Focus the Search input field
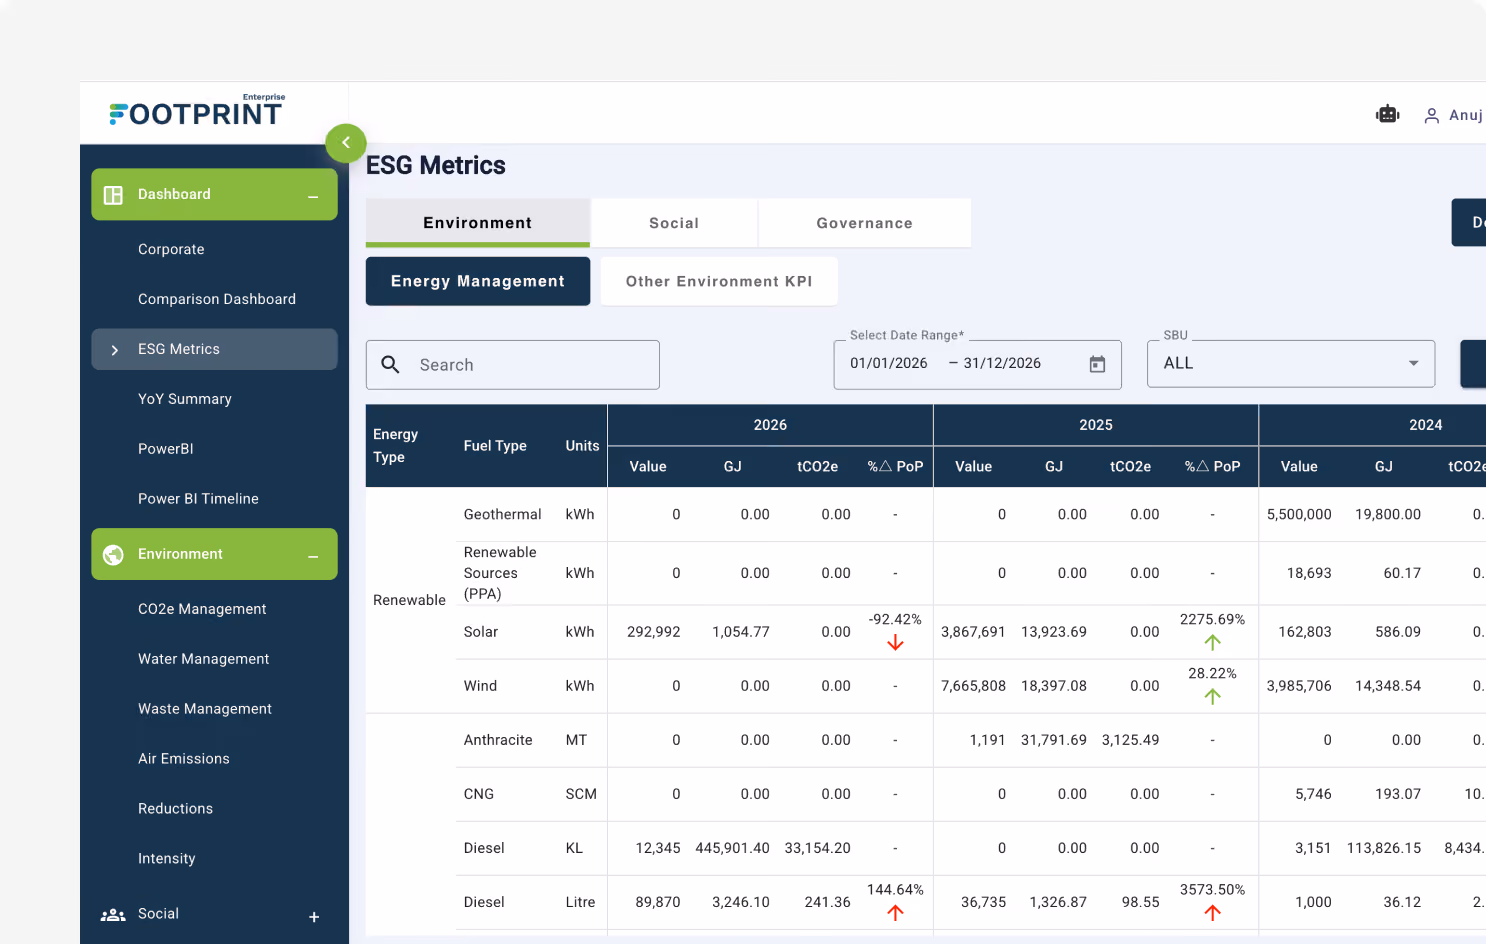This screenshot has height=944, width=1486. [513, 365]
